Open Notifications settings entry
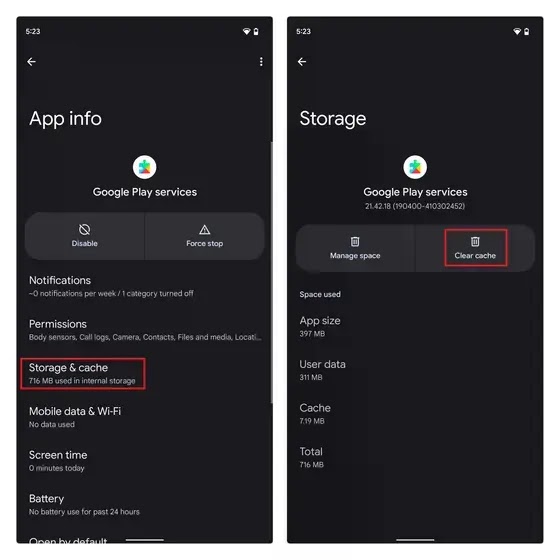Image resolution: width=560 pixels, height=560 pixels. pos(145,286)
